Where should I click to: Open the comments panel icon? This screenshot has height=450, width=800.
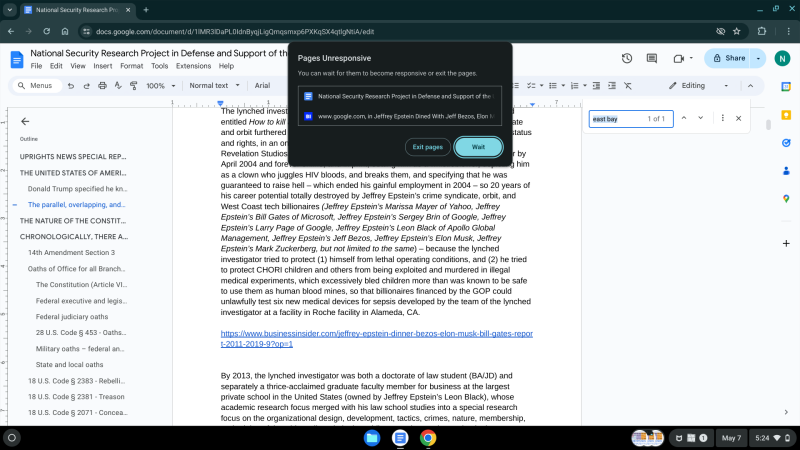pyautogui.click(x=650, y=59)
